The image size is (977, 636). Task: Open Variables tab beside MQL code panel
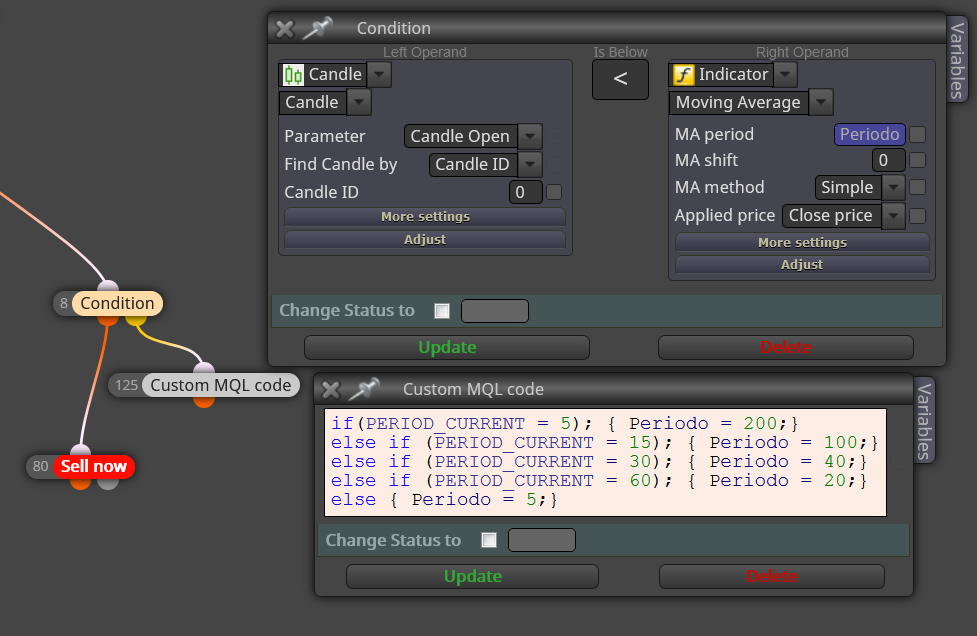click(x=925, y=421)
